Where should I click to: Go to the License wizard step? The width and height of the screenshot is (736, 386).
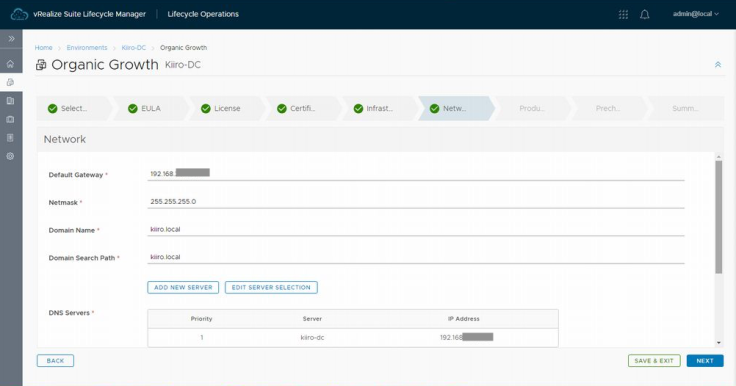tap(227, 108)
